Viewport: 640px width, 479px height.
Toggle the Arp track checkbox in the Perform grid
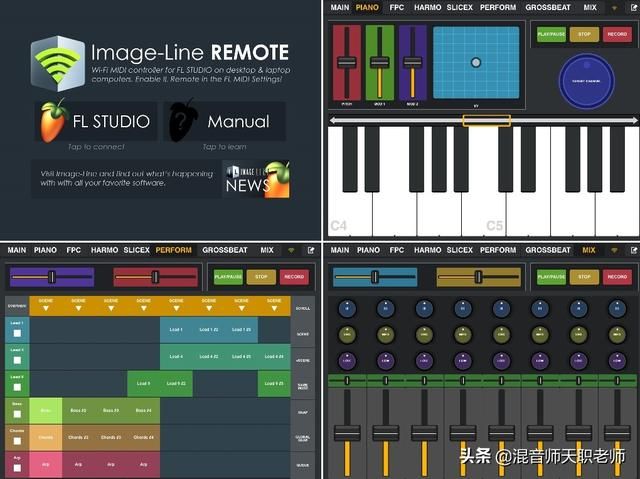coord(17,468)
